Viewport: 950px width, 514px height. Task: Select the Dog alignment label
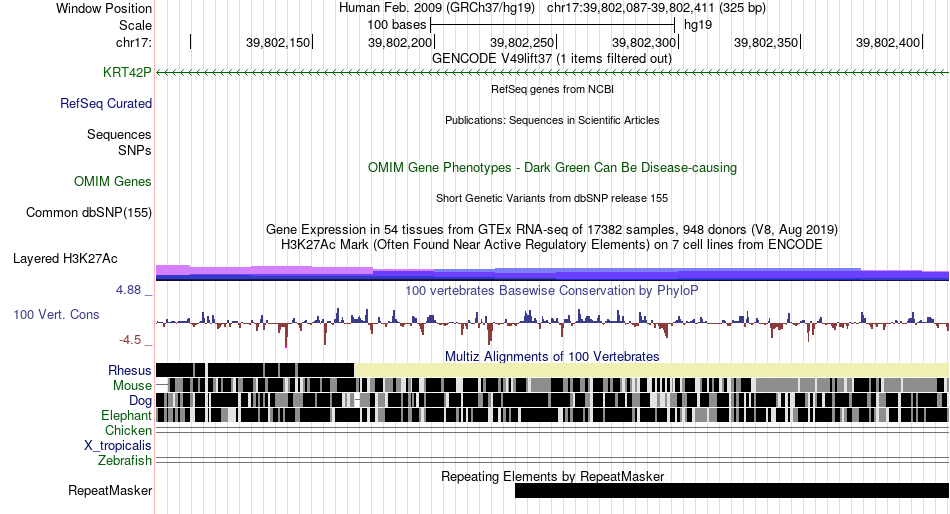tap(140, 401)
